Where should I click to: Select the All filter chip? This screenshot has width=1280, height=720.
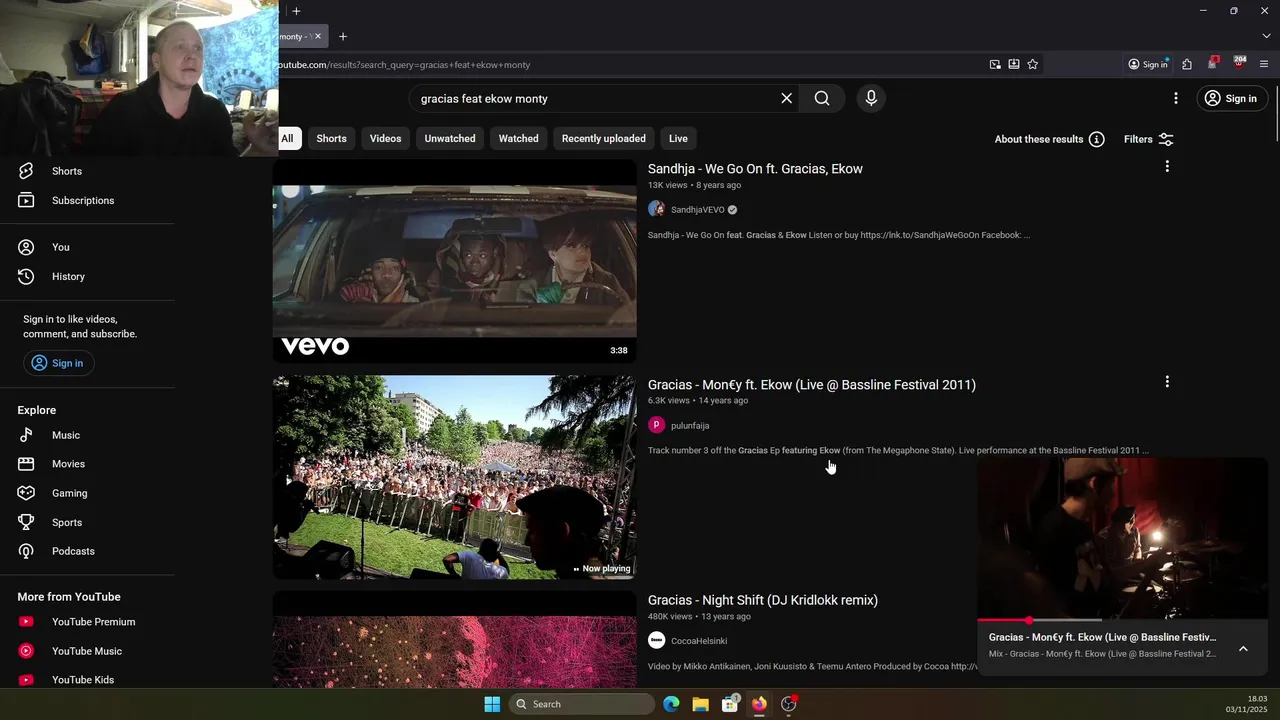(x=287, y=138)
